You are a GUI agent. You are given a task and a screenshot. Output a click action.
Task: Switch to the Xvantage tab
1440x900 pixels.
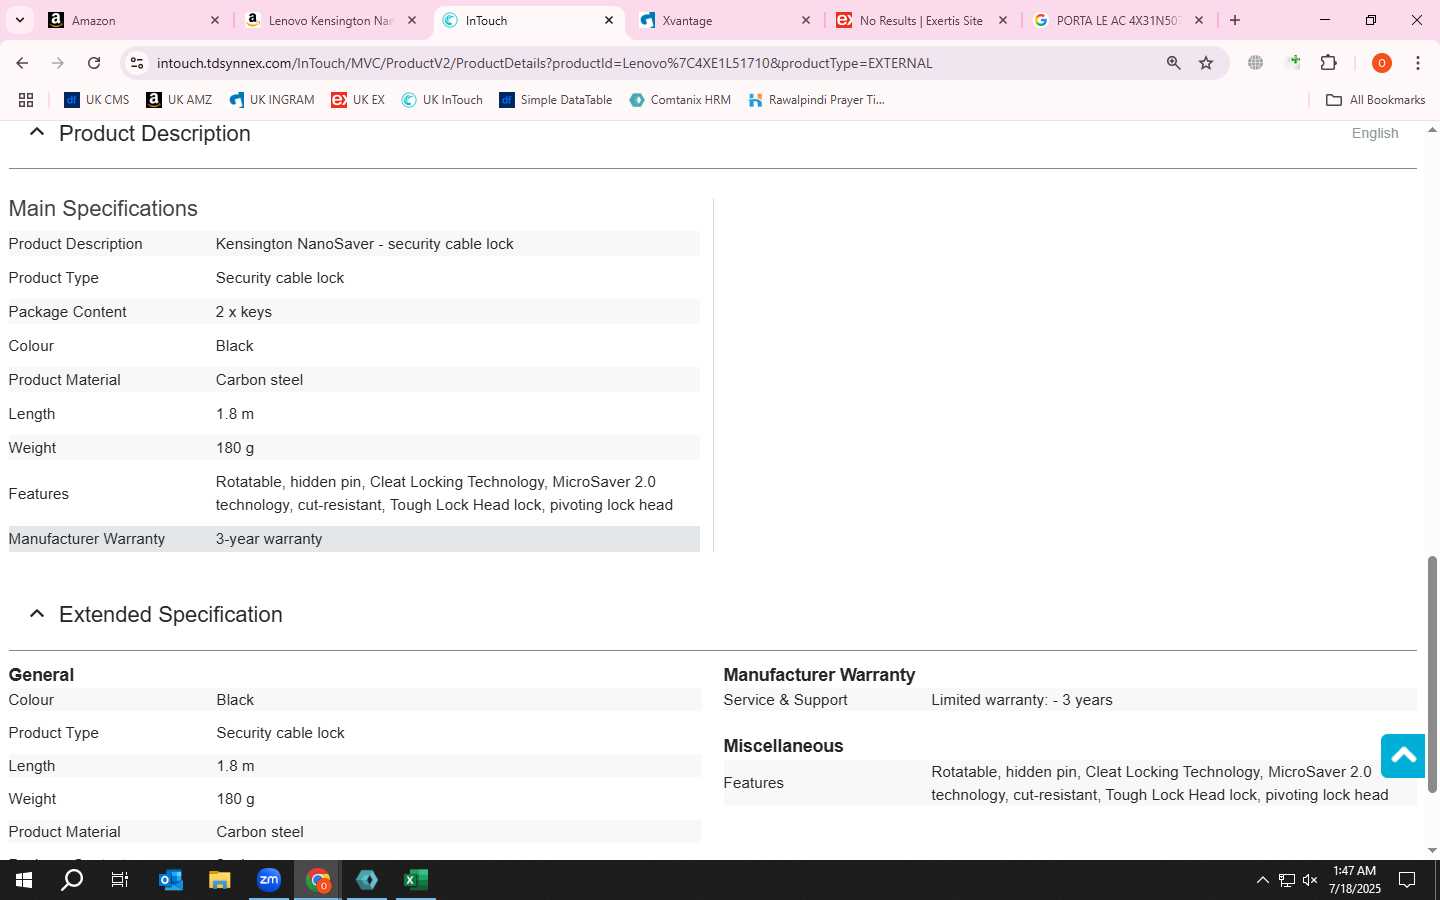coord(725,20)
